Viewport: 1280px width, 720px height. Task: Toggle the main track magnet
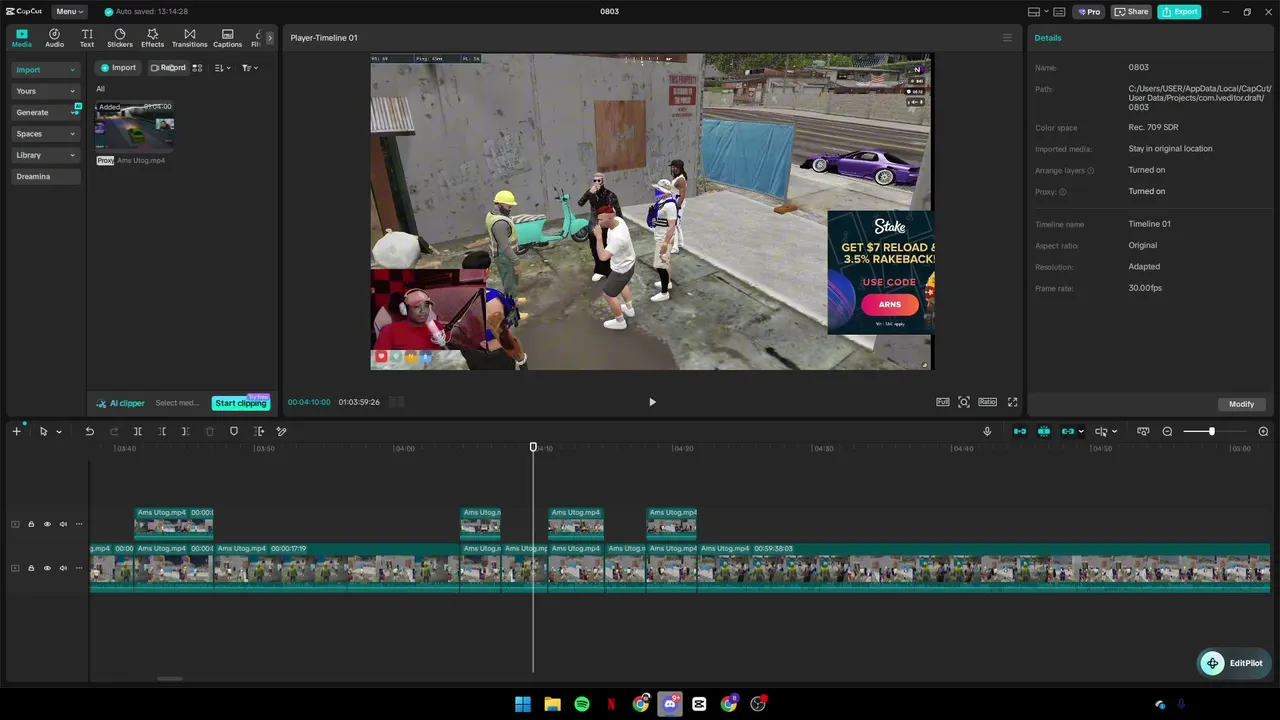(1020, 432)
